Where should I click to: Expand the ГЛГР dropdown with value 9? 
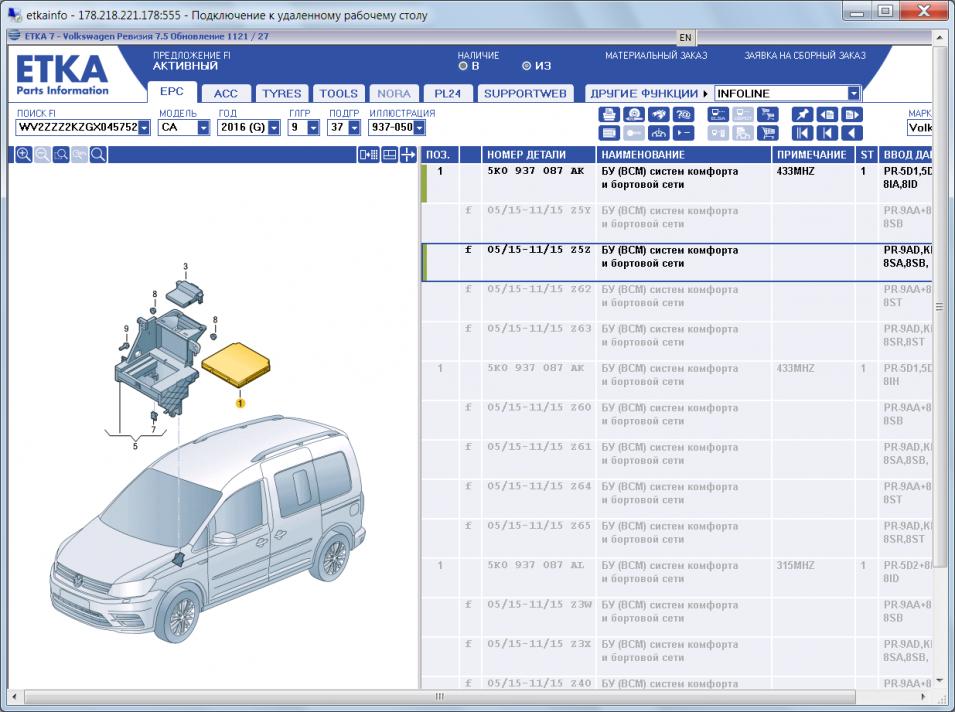pyautogui.click(x=313, y=127)
